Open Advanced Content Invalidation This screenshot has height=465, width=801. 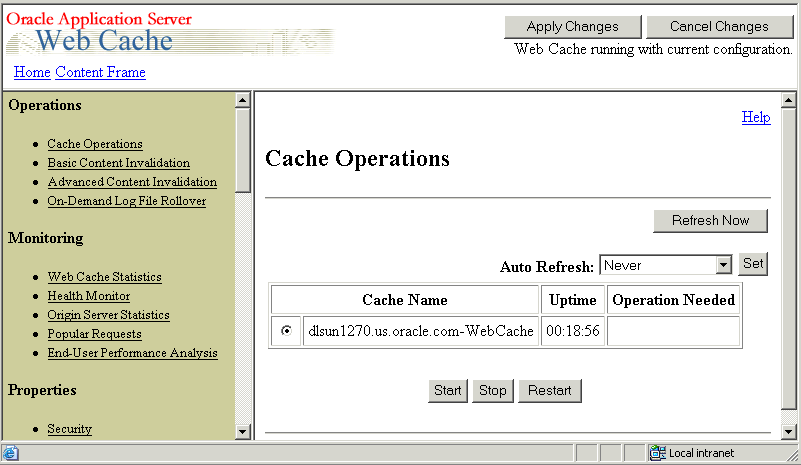[132, 182]
